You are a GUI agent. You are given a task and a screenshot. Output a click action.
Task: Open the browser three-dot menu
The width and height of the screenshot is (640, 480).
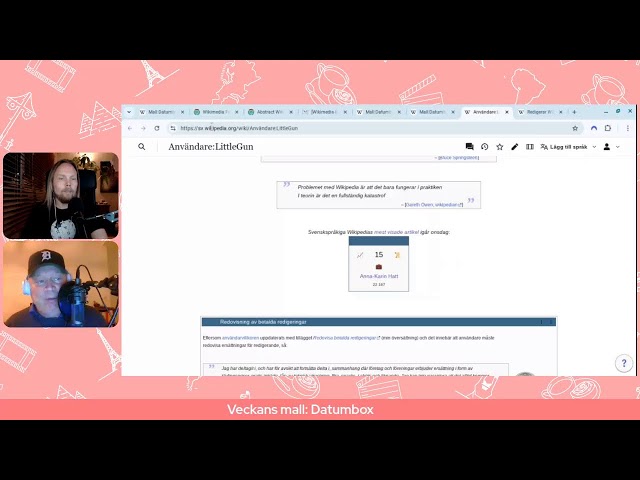click(628, 128)
